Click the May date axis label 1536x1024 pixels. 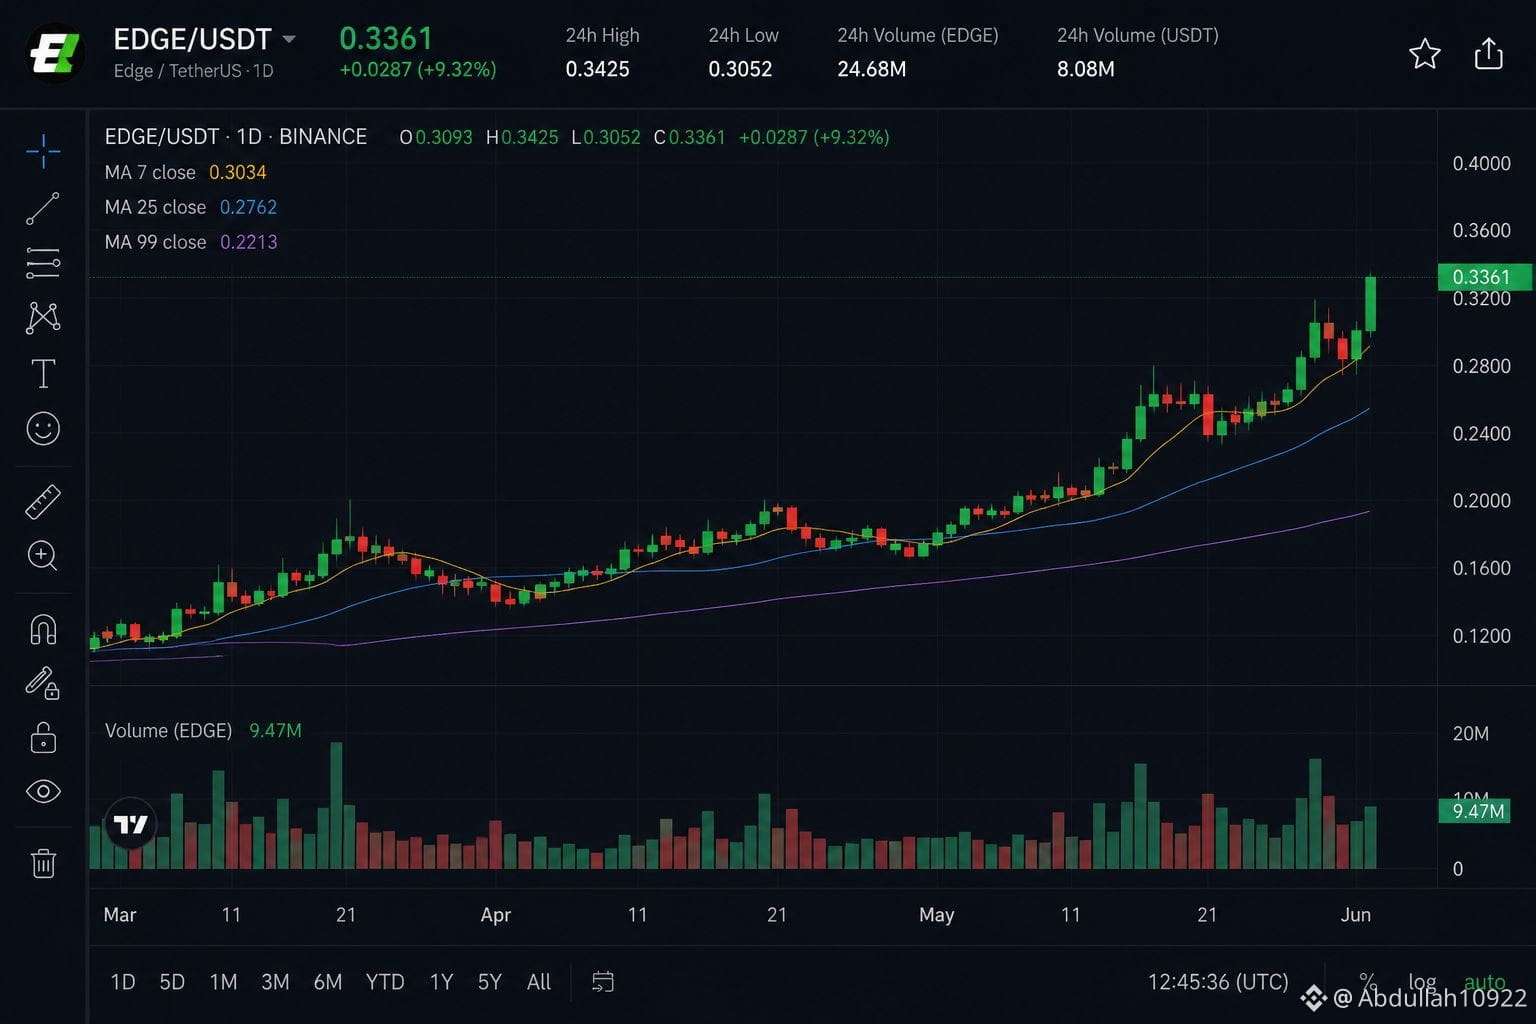tap(936, 915)
